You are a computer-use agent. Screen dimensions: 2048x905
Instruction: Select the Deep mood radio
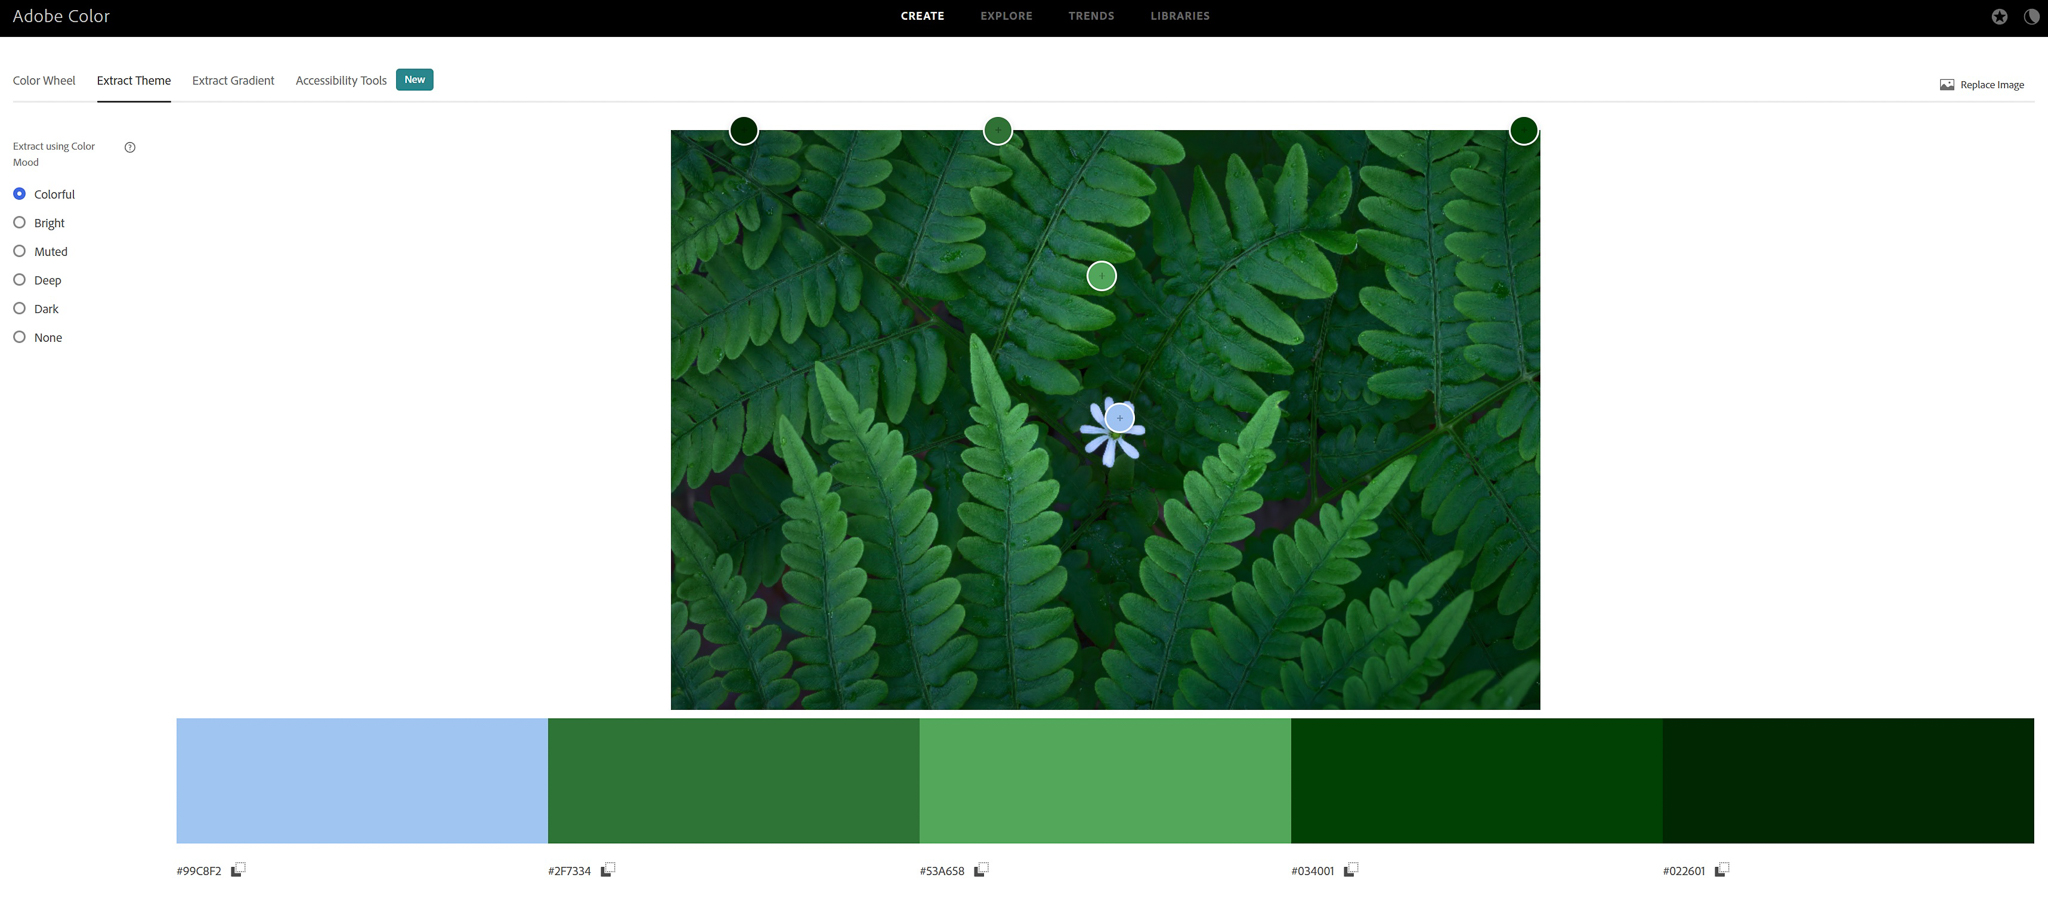tap(19, 280)
